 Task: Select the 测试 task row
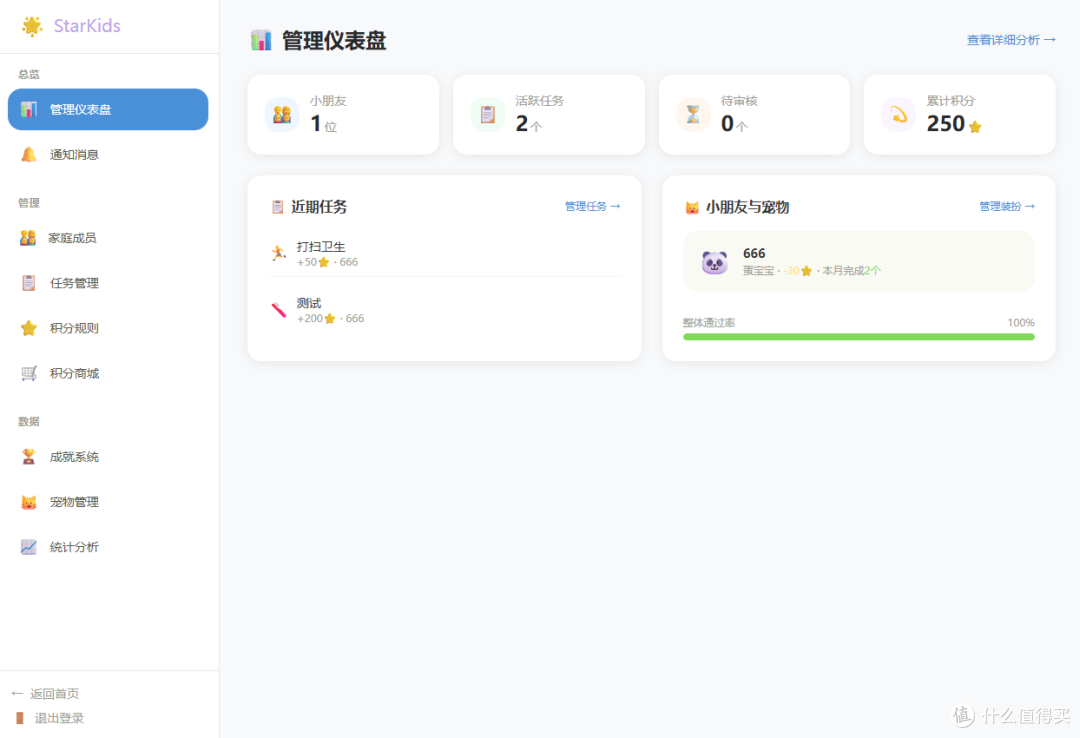pyautogui.click(x=444, y=310)
